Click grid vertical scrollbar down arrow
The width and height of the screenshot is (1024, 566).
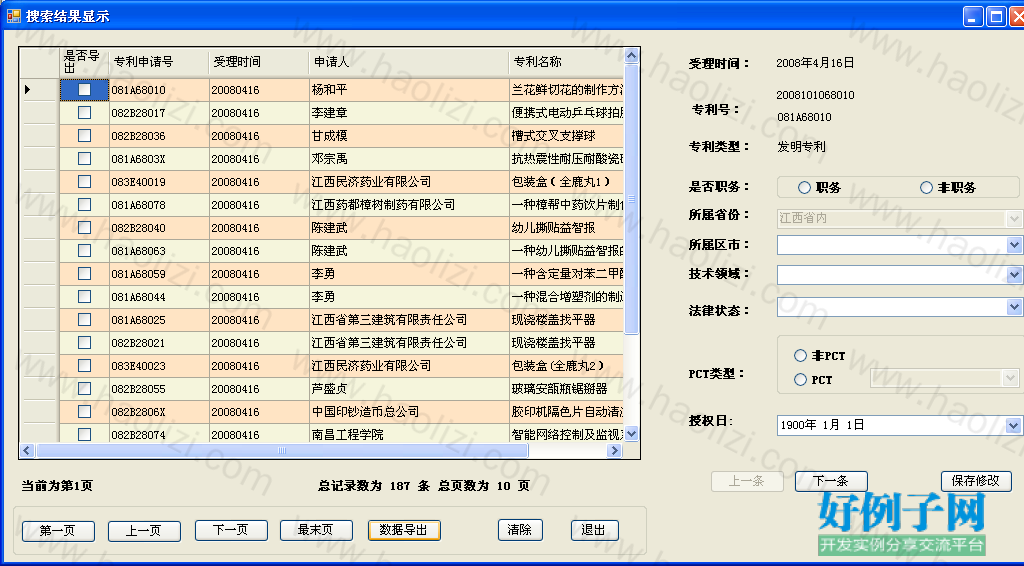point(631,434)
